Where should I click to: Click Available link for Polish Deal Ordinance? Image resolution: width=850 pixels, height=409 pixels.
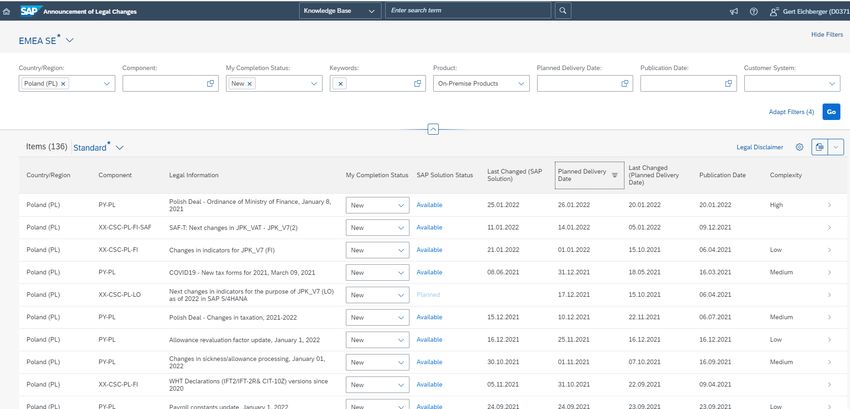429,205
